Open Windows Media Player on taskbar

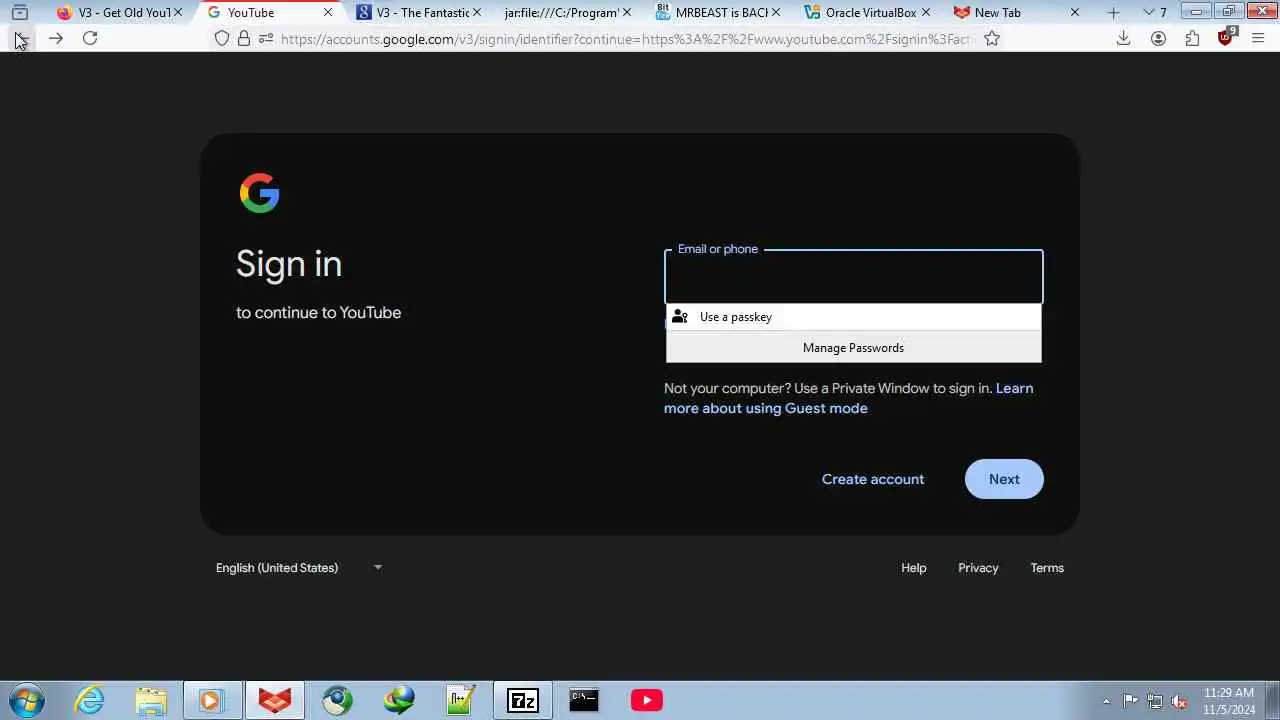pyautogui.click(x=212, y=701)
